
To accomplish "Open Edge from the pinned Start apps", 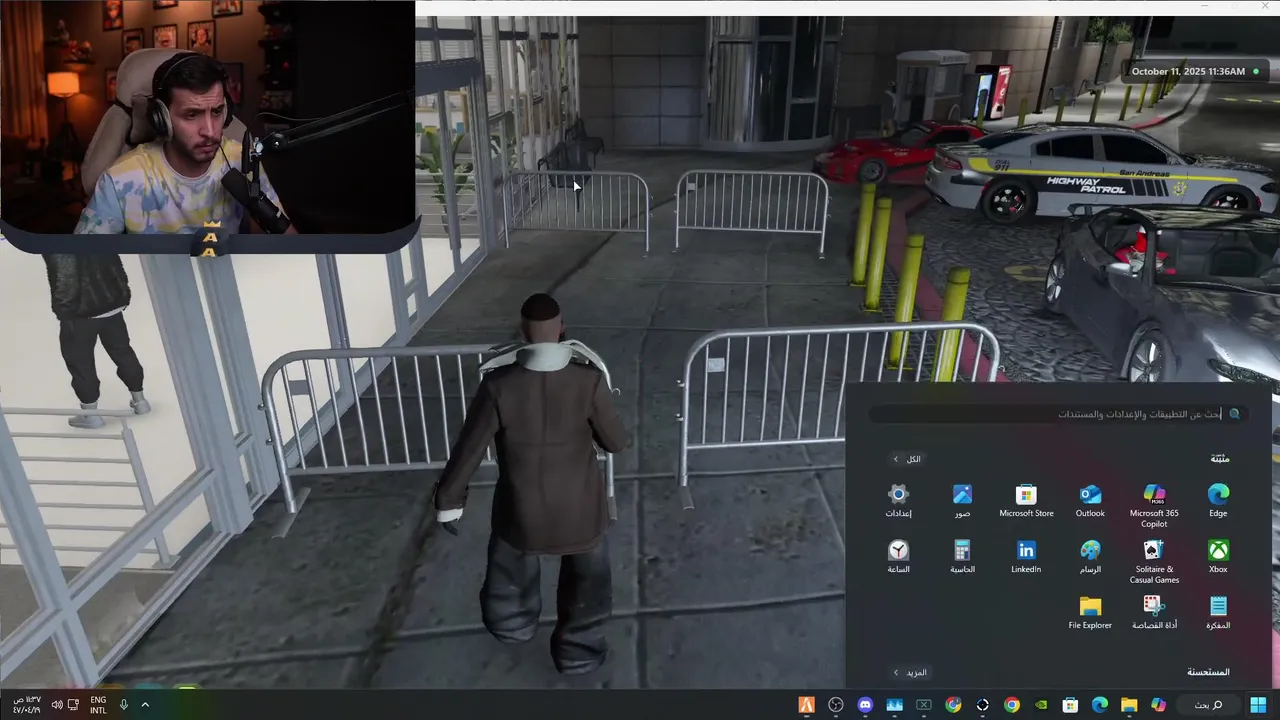I will click(1218, 500).
